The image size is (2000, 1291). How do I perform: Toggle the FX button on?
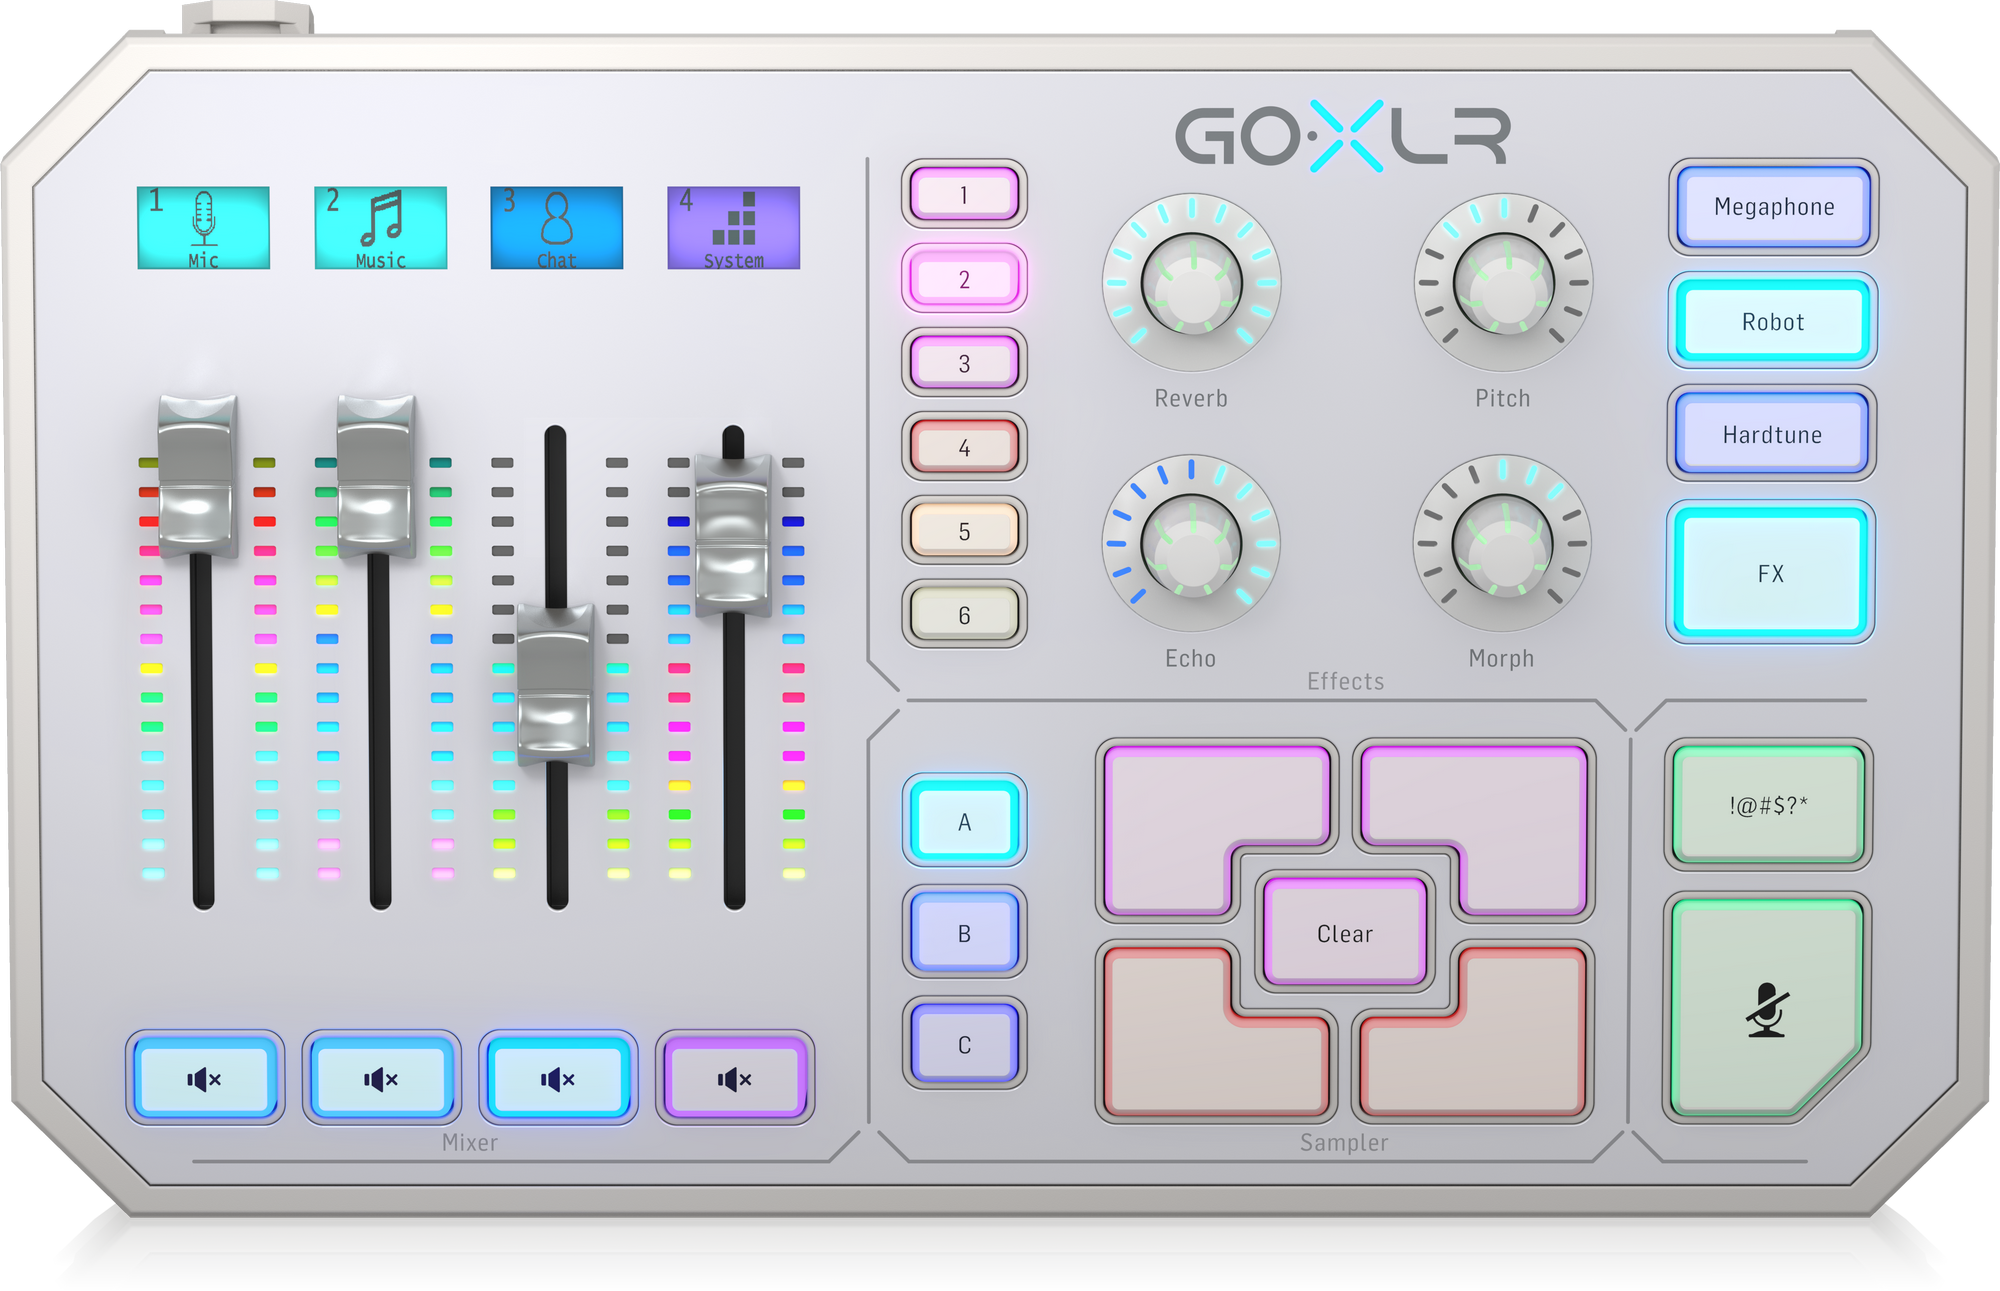pos(1770,573)
